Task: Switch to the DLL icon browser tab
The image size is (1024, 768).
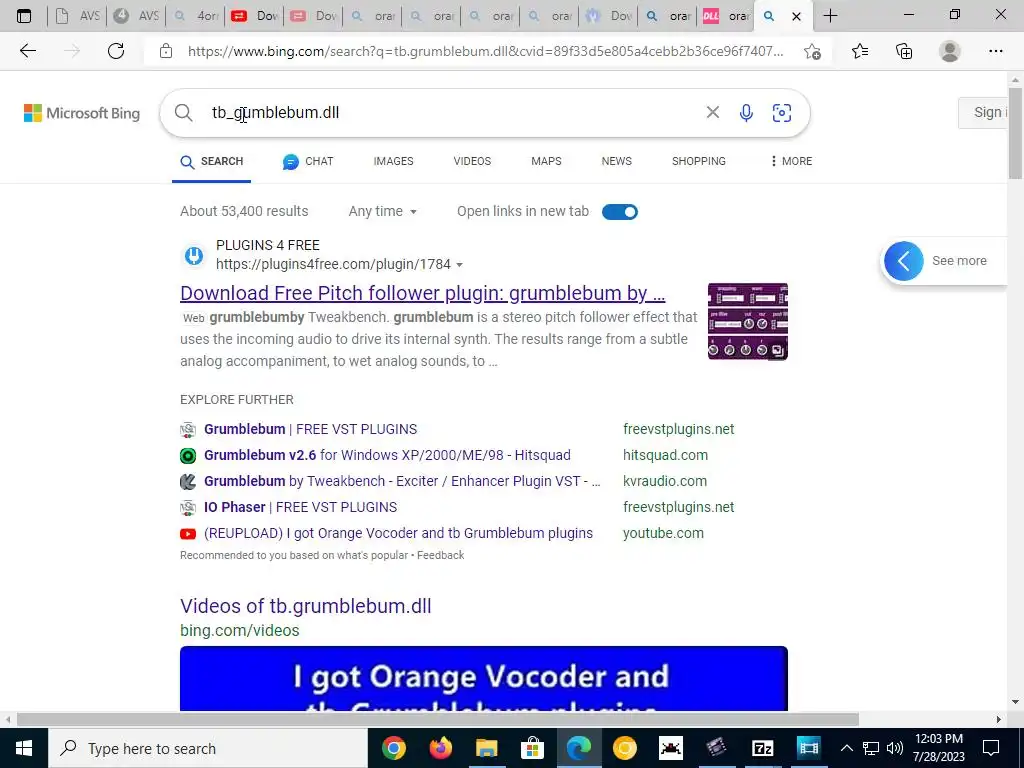Action: pos(727,16)
